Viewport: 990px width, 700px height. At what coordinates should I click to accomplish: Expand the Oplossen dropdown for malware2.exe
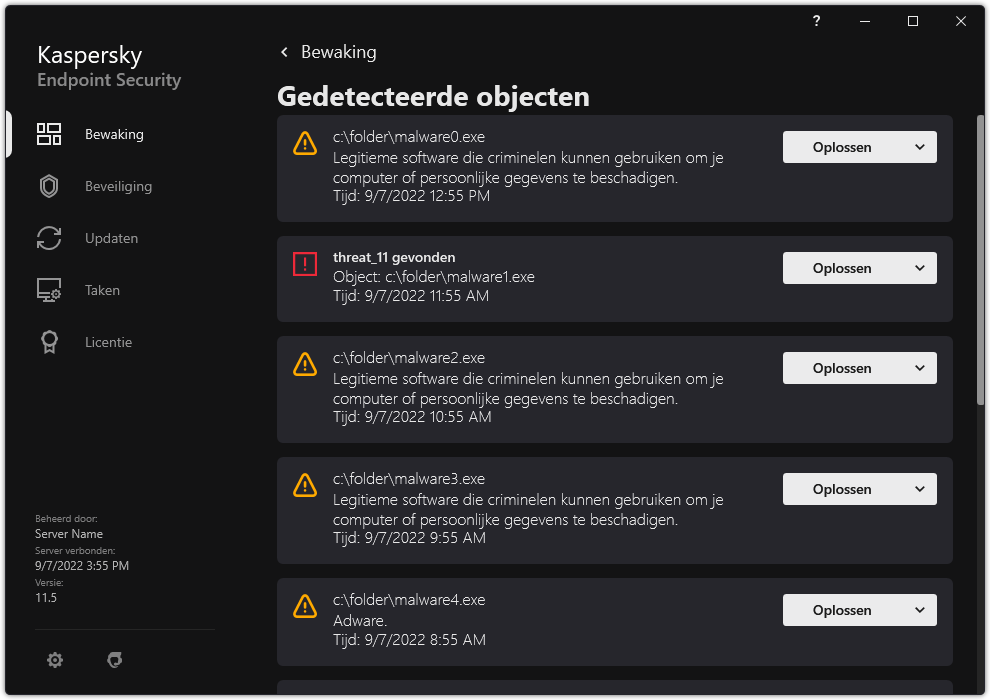point(922,368)
